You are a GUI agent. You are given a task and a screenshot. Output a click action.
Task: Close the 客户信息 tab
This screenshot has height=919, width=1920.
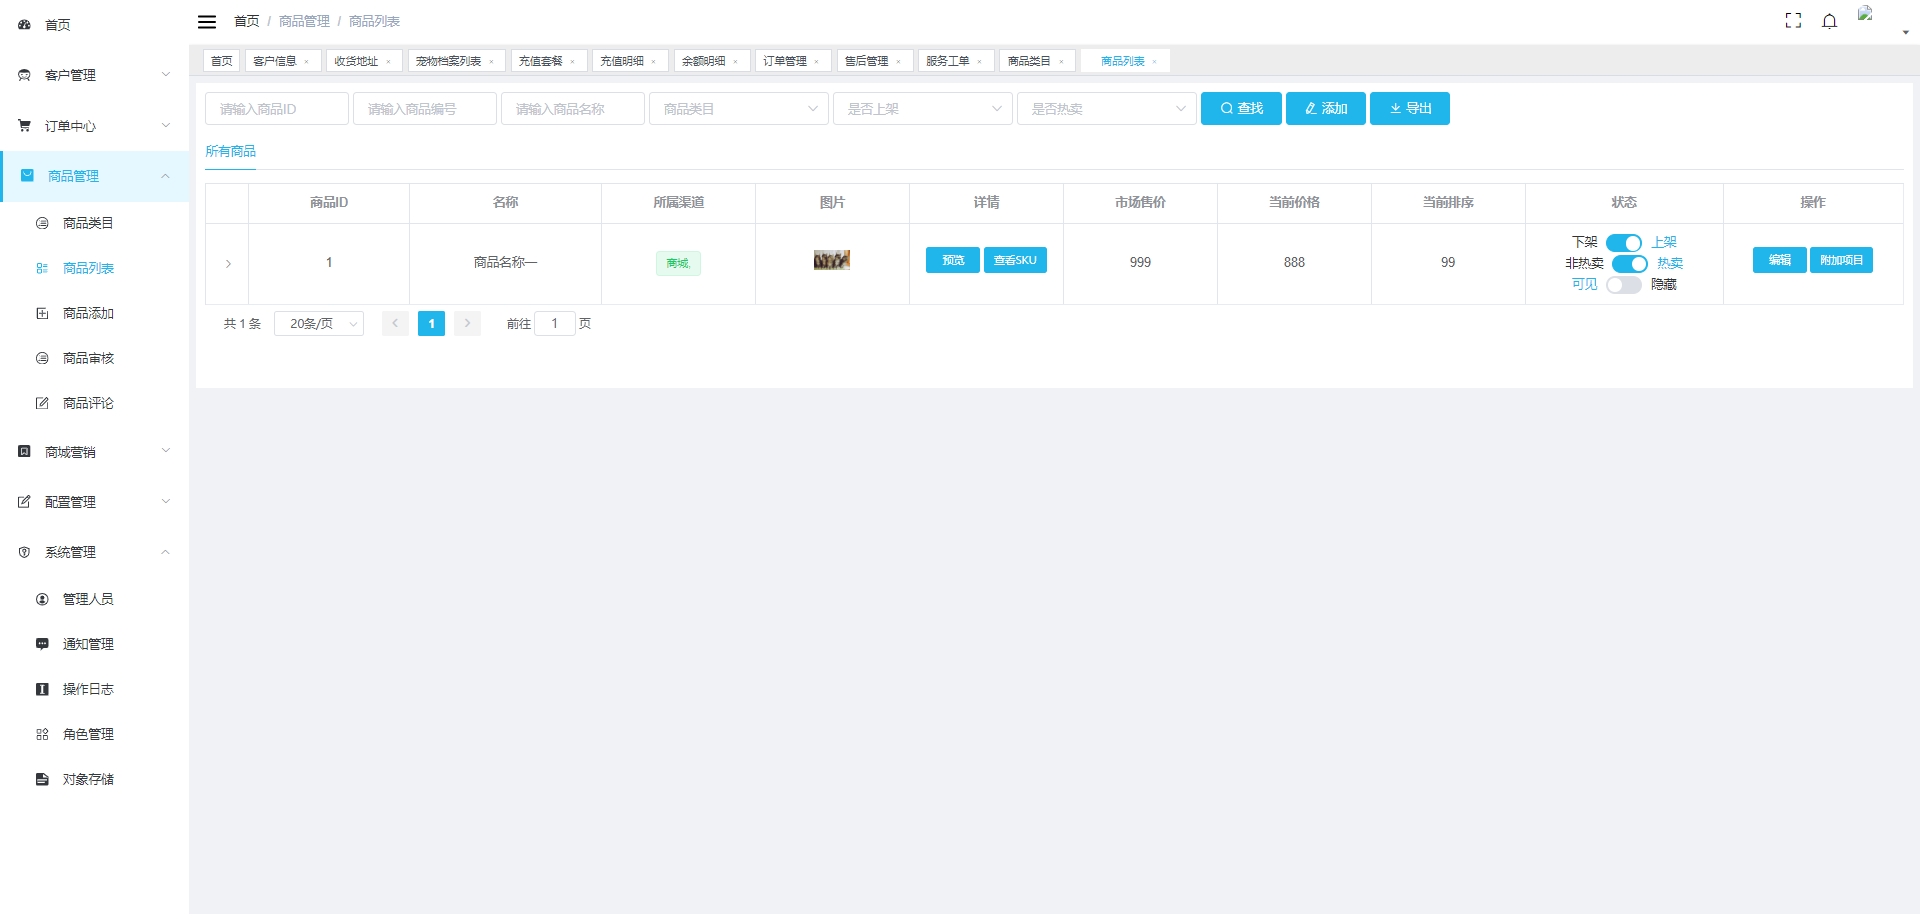306,62
